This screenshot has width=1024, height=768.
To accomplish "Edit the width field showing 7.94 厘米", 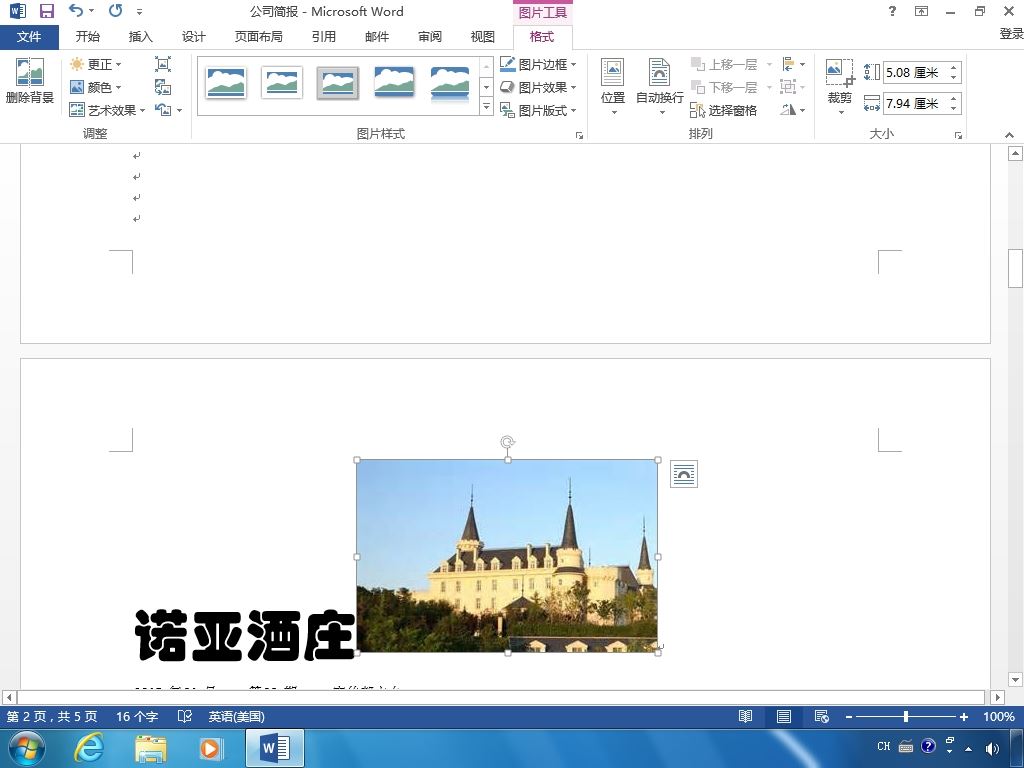I will click(914, 103).
